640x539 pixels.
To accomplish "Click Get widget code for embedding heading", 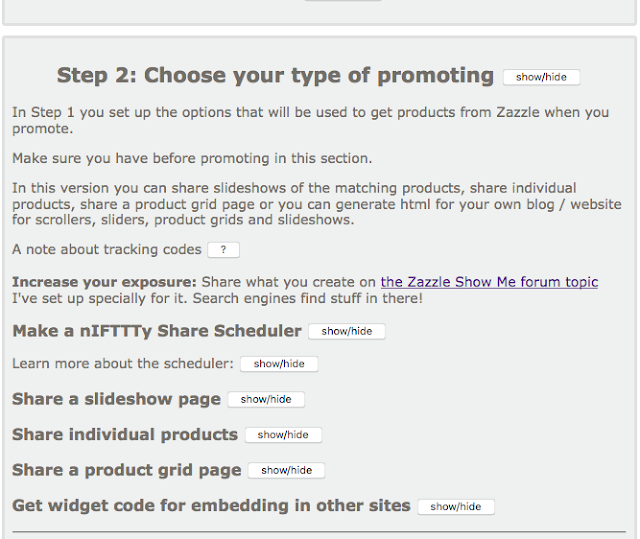I will (211, 505).
